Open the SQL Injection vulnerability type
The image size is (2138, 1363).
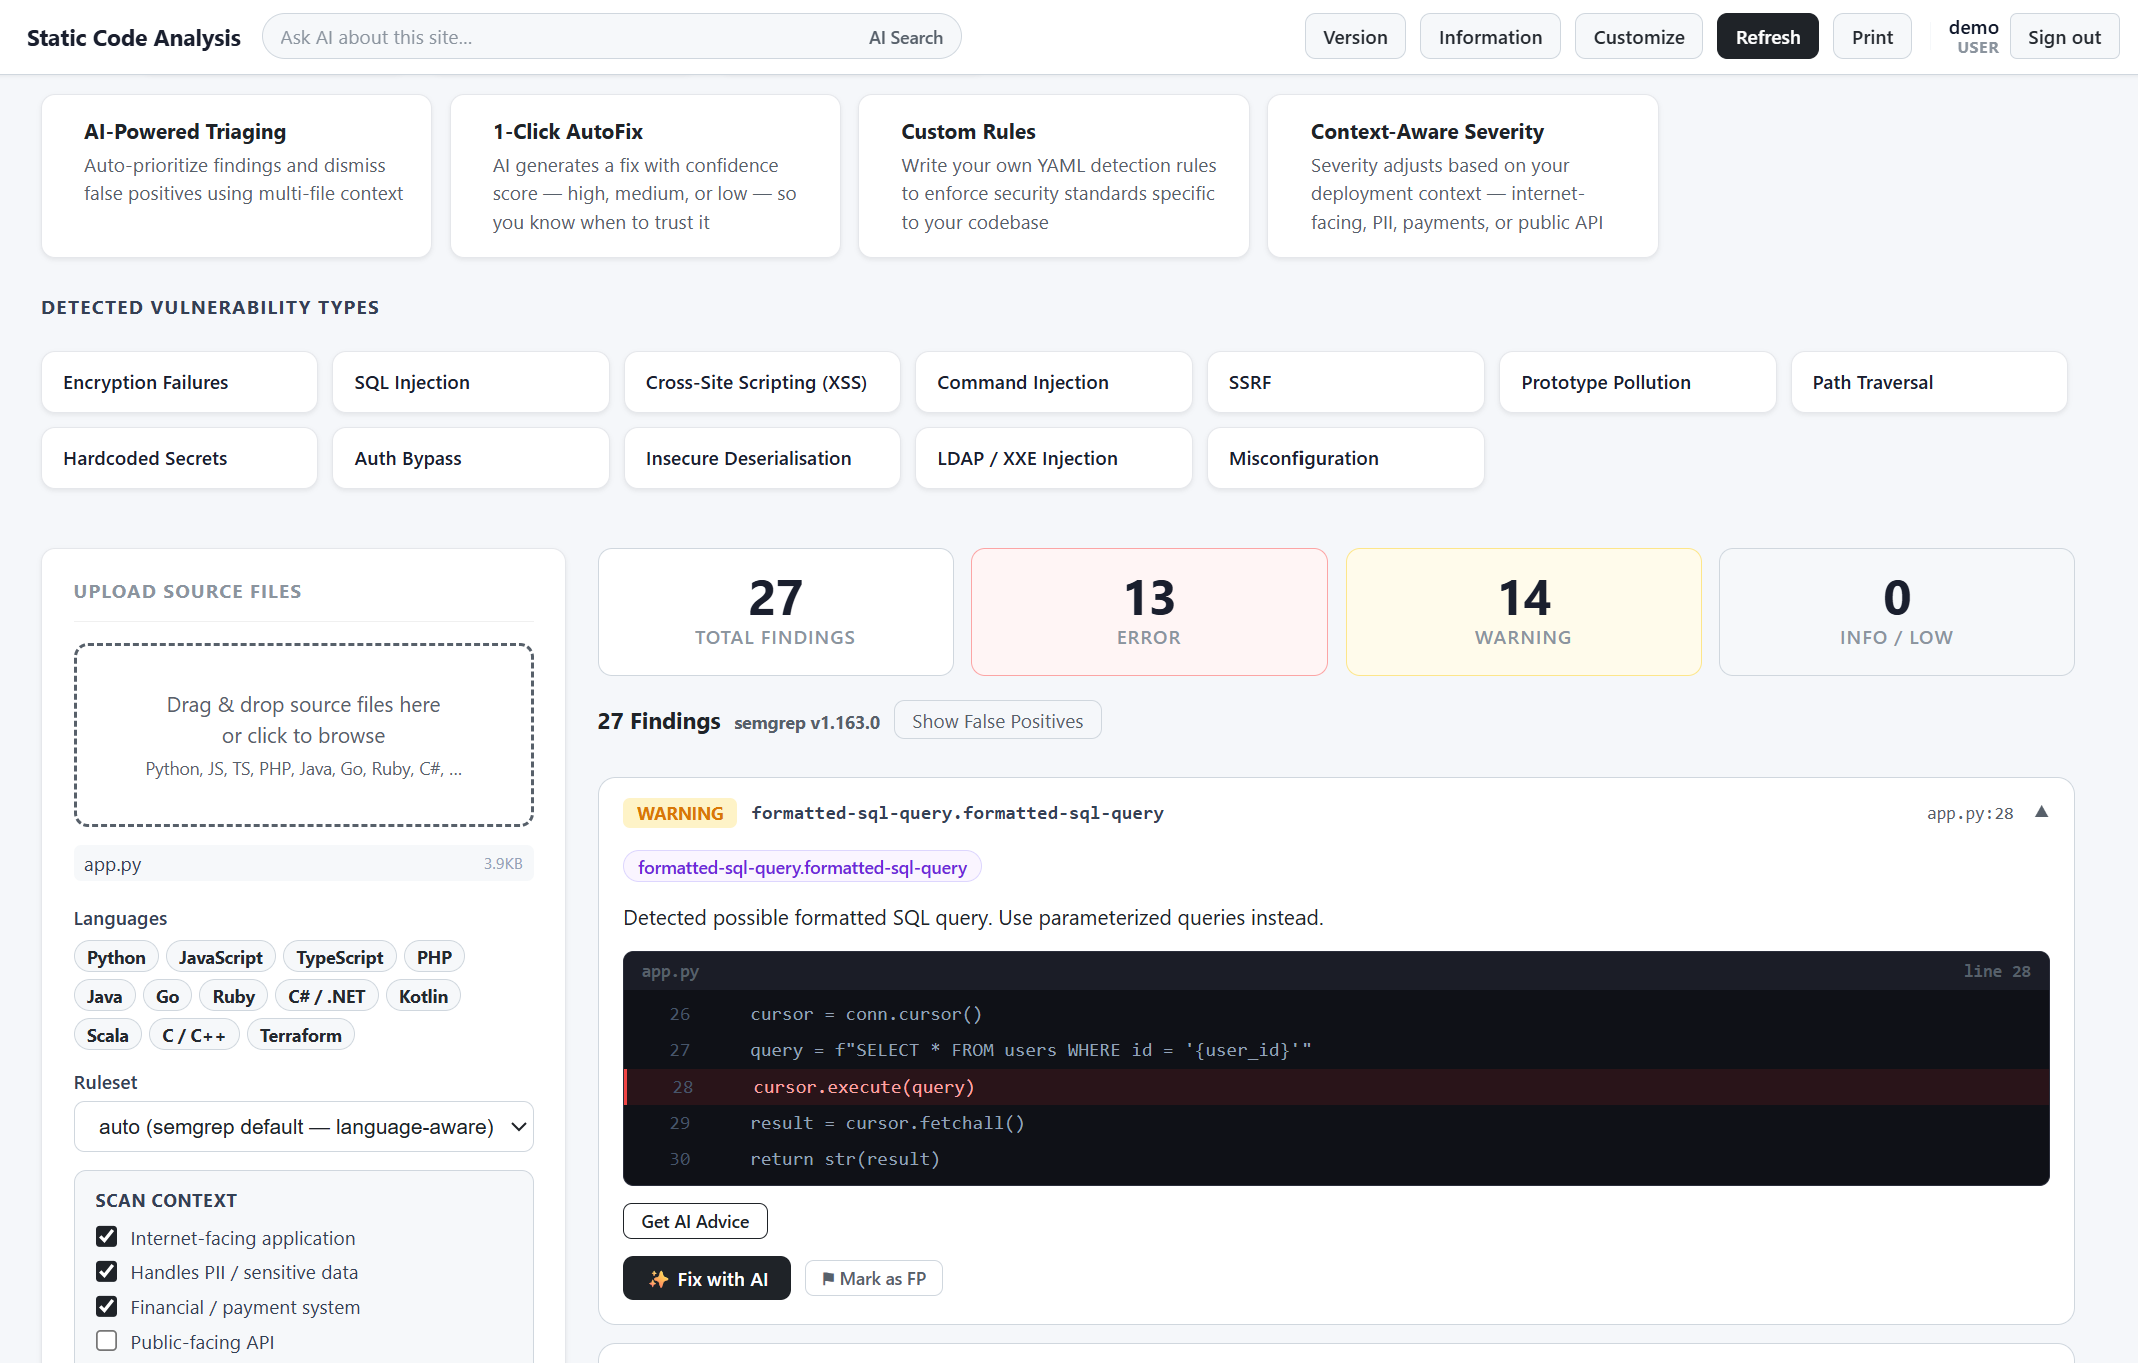[471, 382]
